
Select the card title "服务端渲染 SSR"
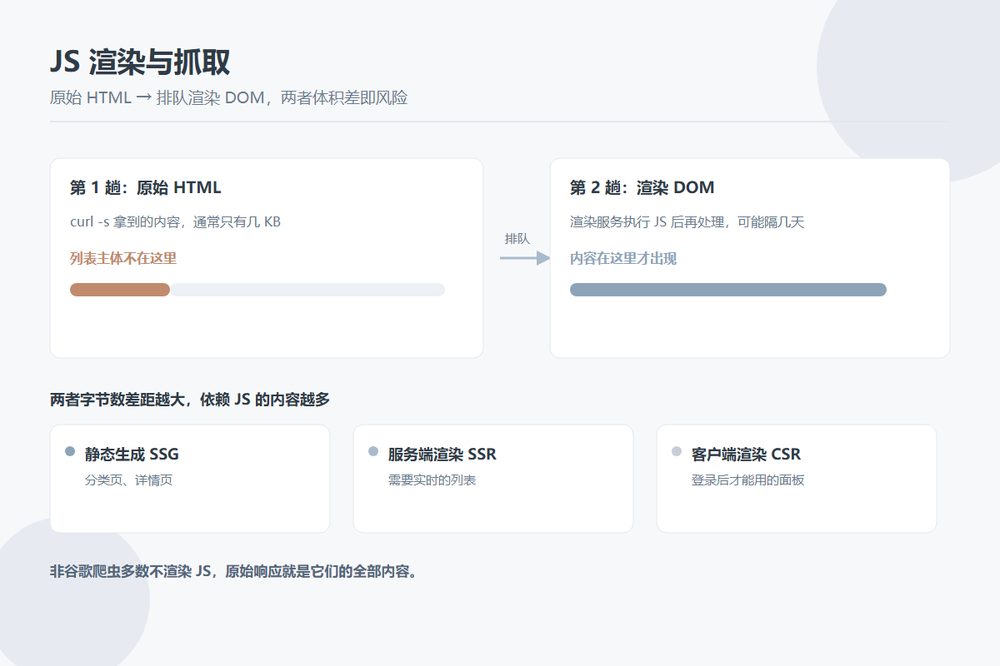pyautogui.click(x=442, y=454)
